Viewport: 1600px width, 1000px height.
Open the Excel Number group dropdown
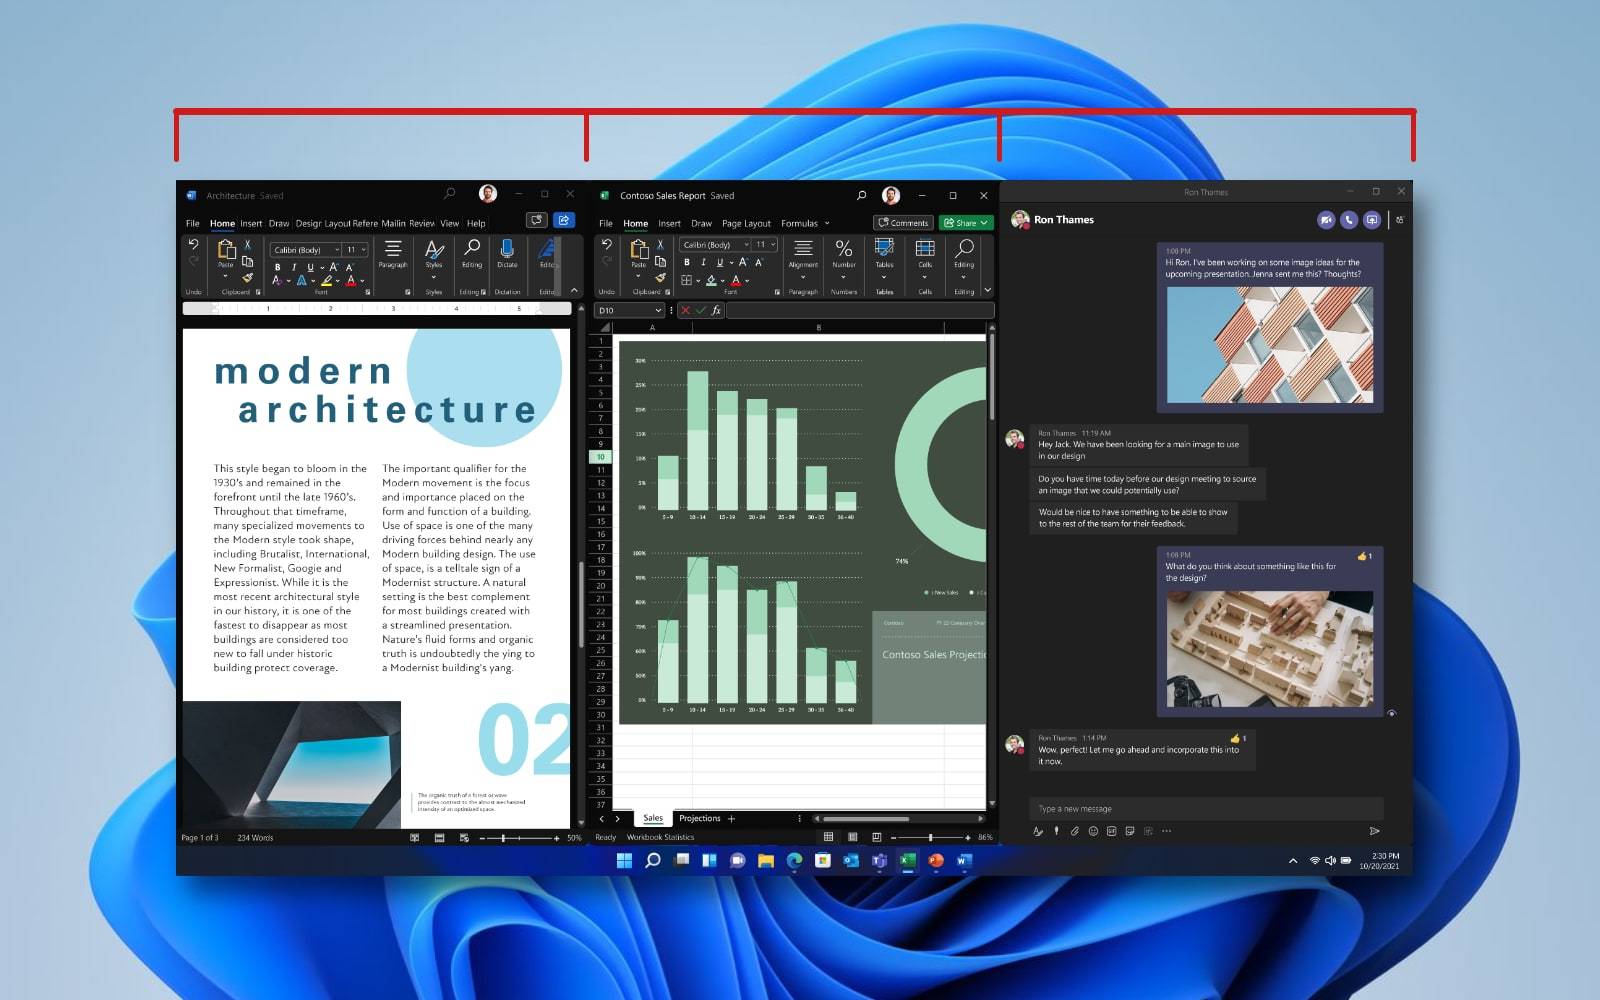pyautogui.click(x=844, y=277)
